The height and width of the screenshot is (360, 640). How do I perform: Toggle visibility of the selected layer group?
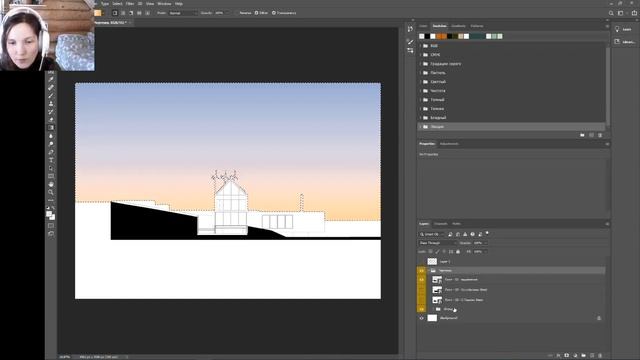point(422,271)
